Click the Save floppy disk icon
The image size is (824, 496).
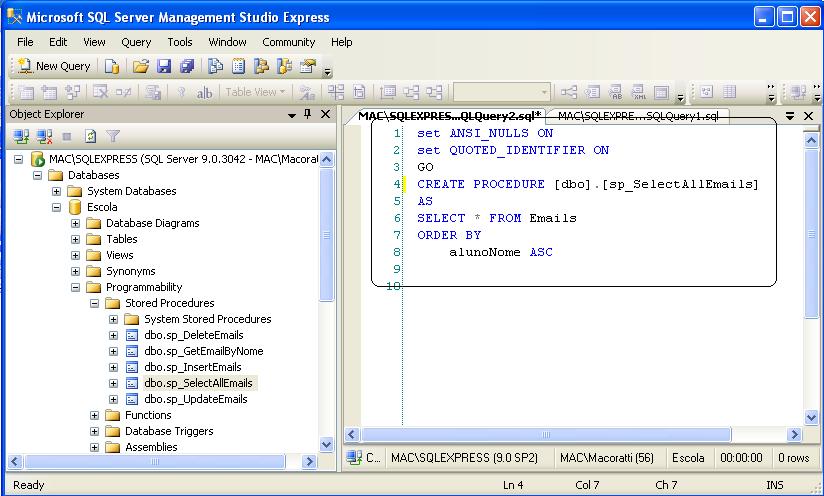[x=164, y=66]
